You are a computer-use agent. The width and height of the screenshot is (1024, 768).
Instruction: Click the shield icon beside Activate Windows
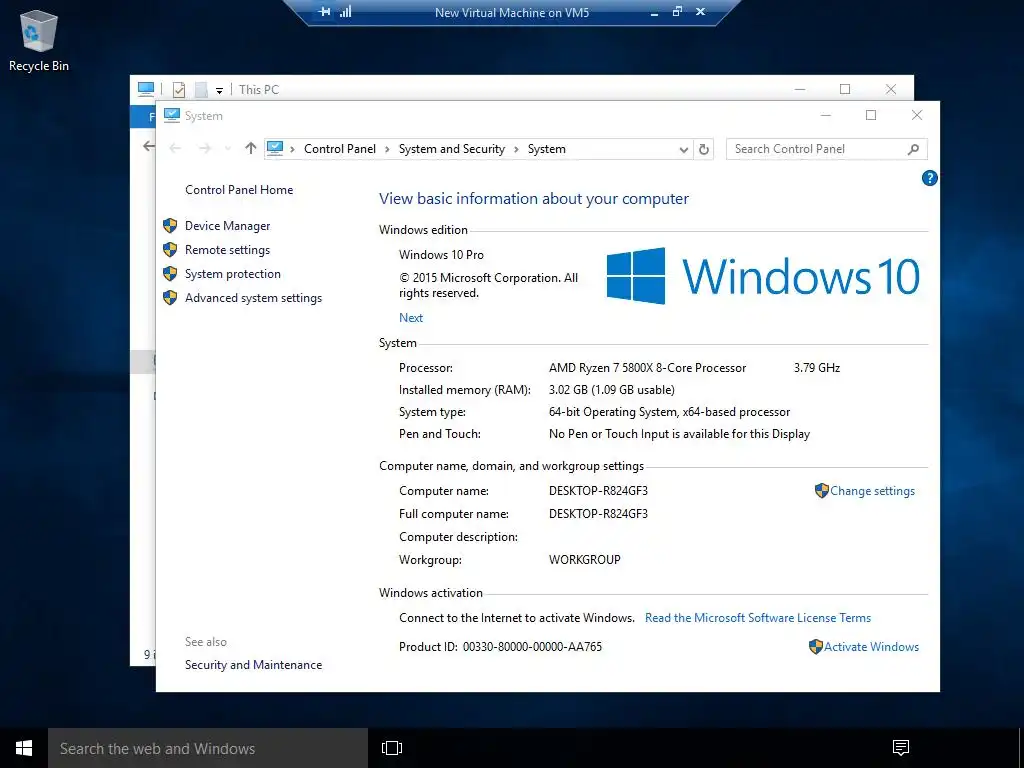816,647
